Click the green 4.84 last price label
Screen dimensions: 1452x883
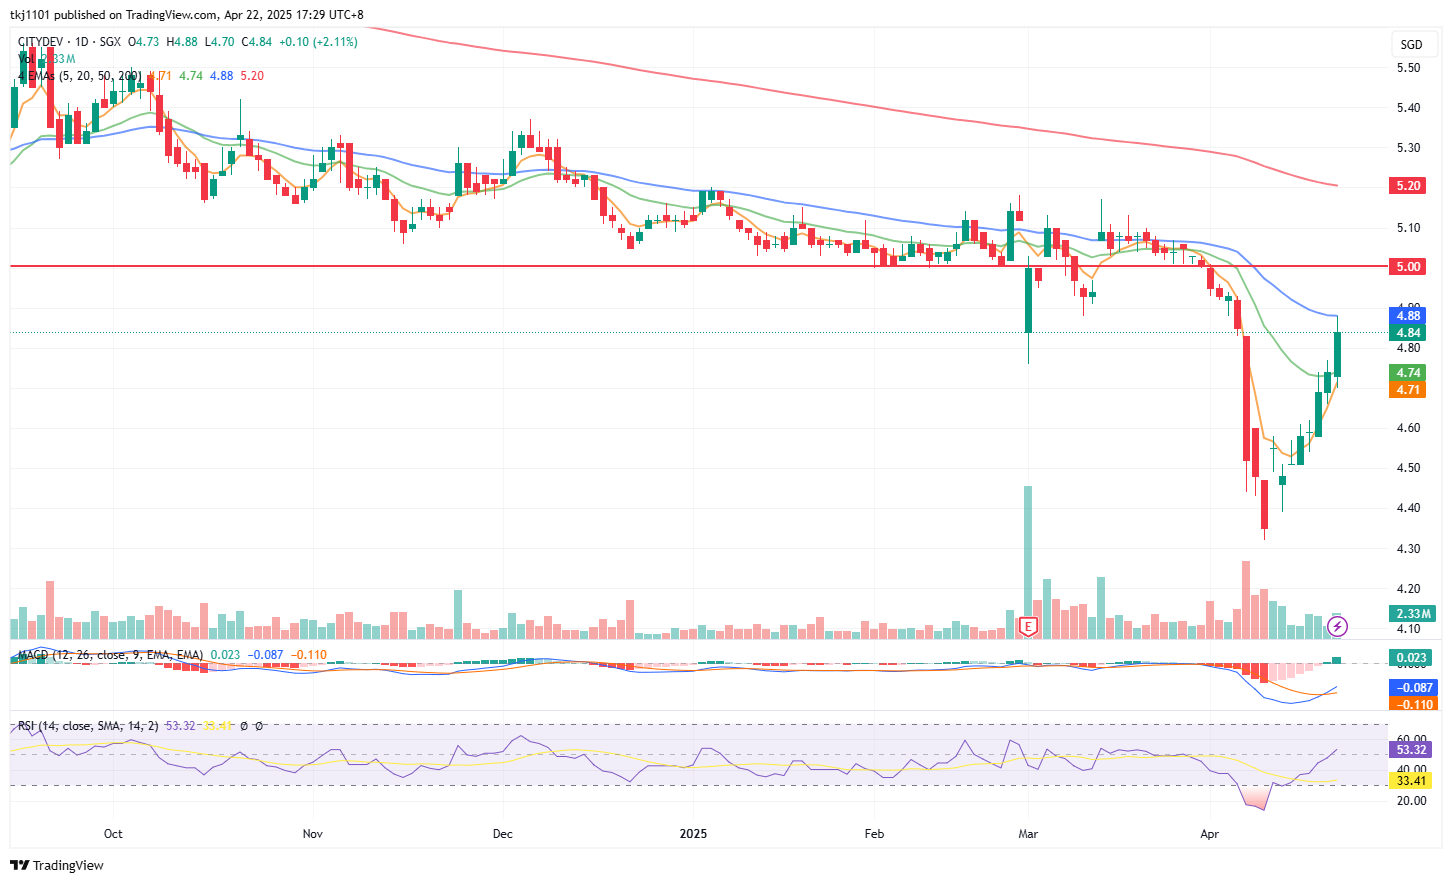pyautogui.click(x=1408, y=333)
